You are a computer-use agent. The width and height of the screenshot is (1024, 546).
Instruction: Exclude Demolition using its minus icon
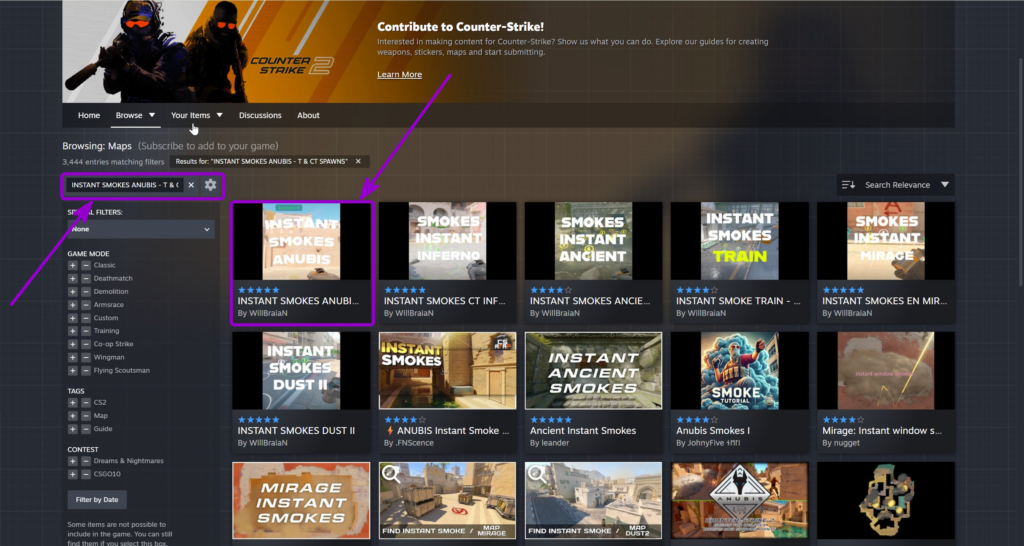pos(86,291)
